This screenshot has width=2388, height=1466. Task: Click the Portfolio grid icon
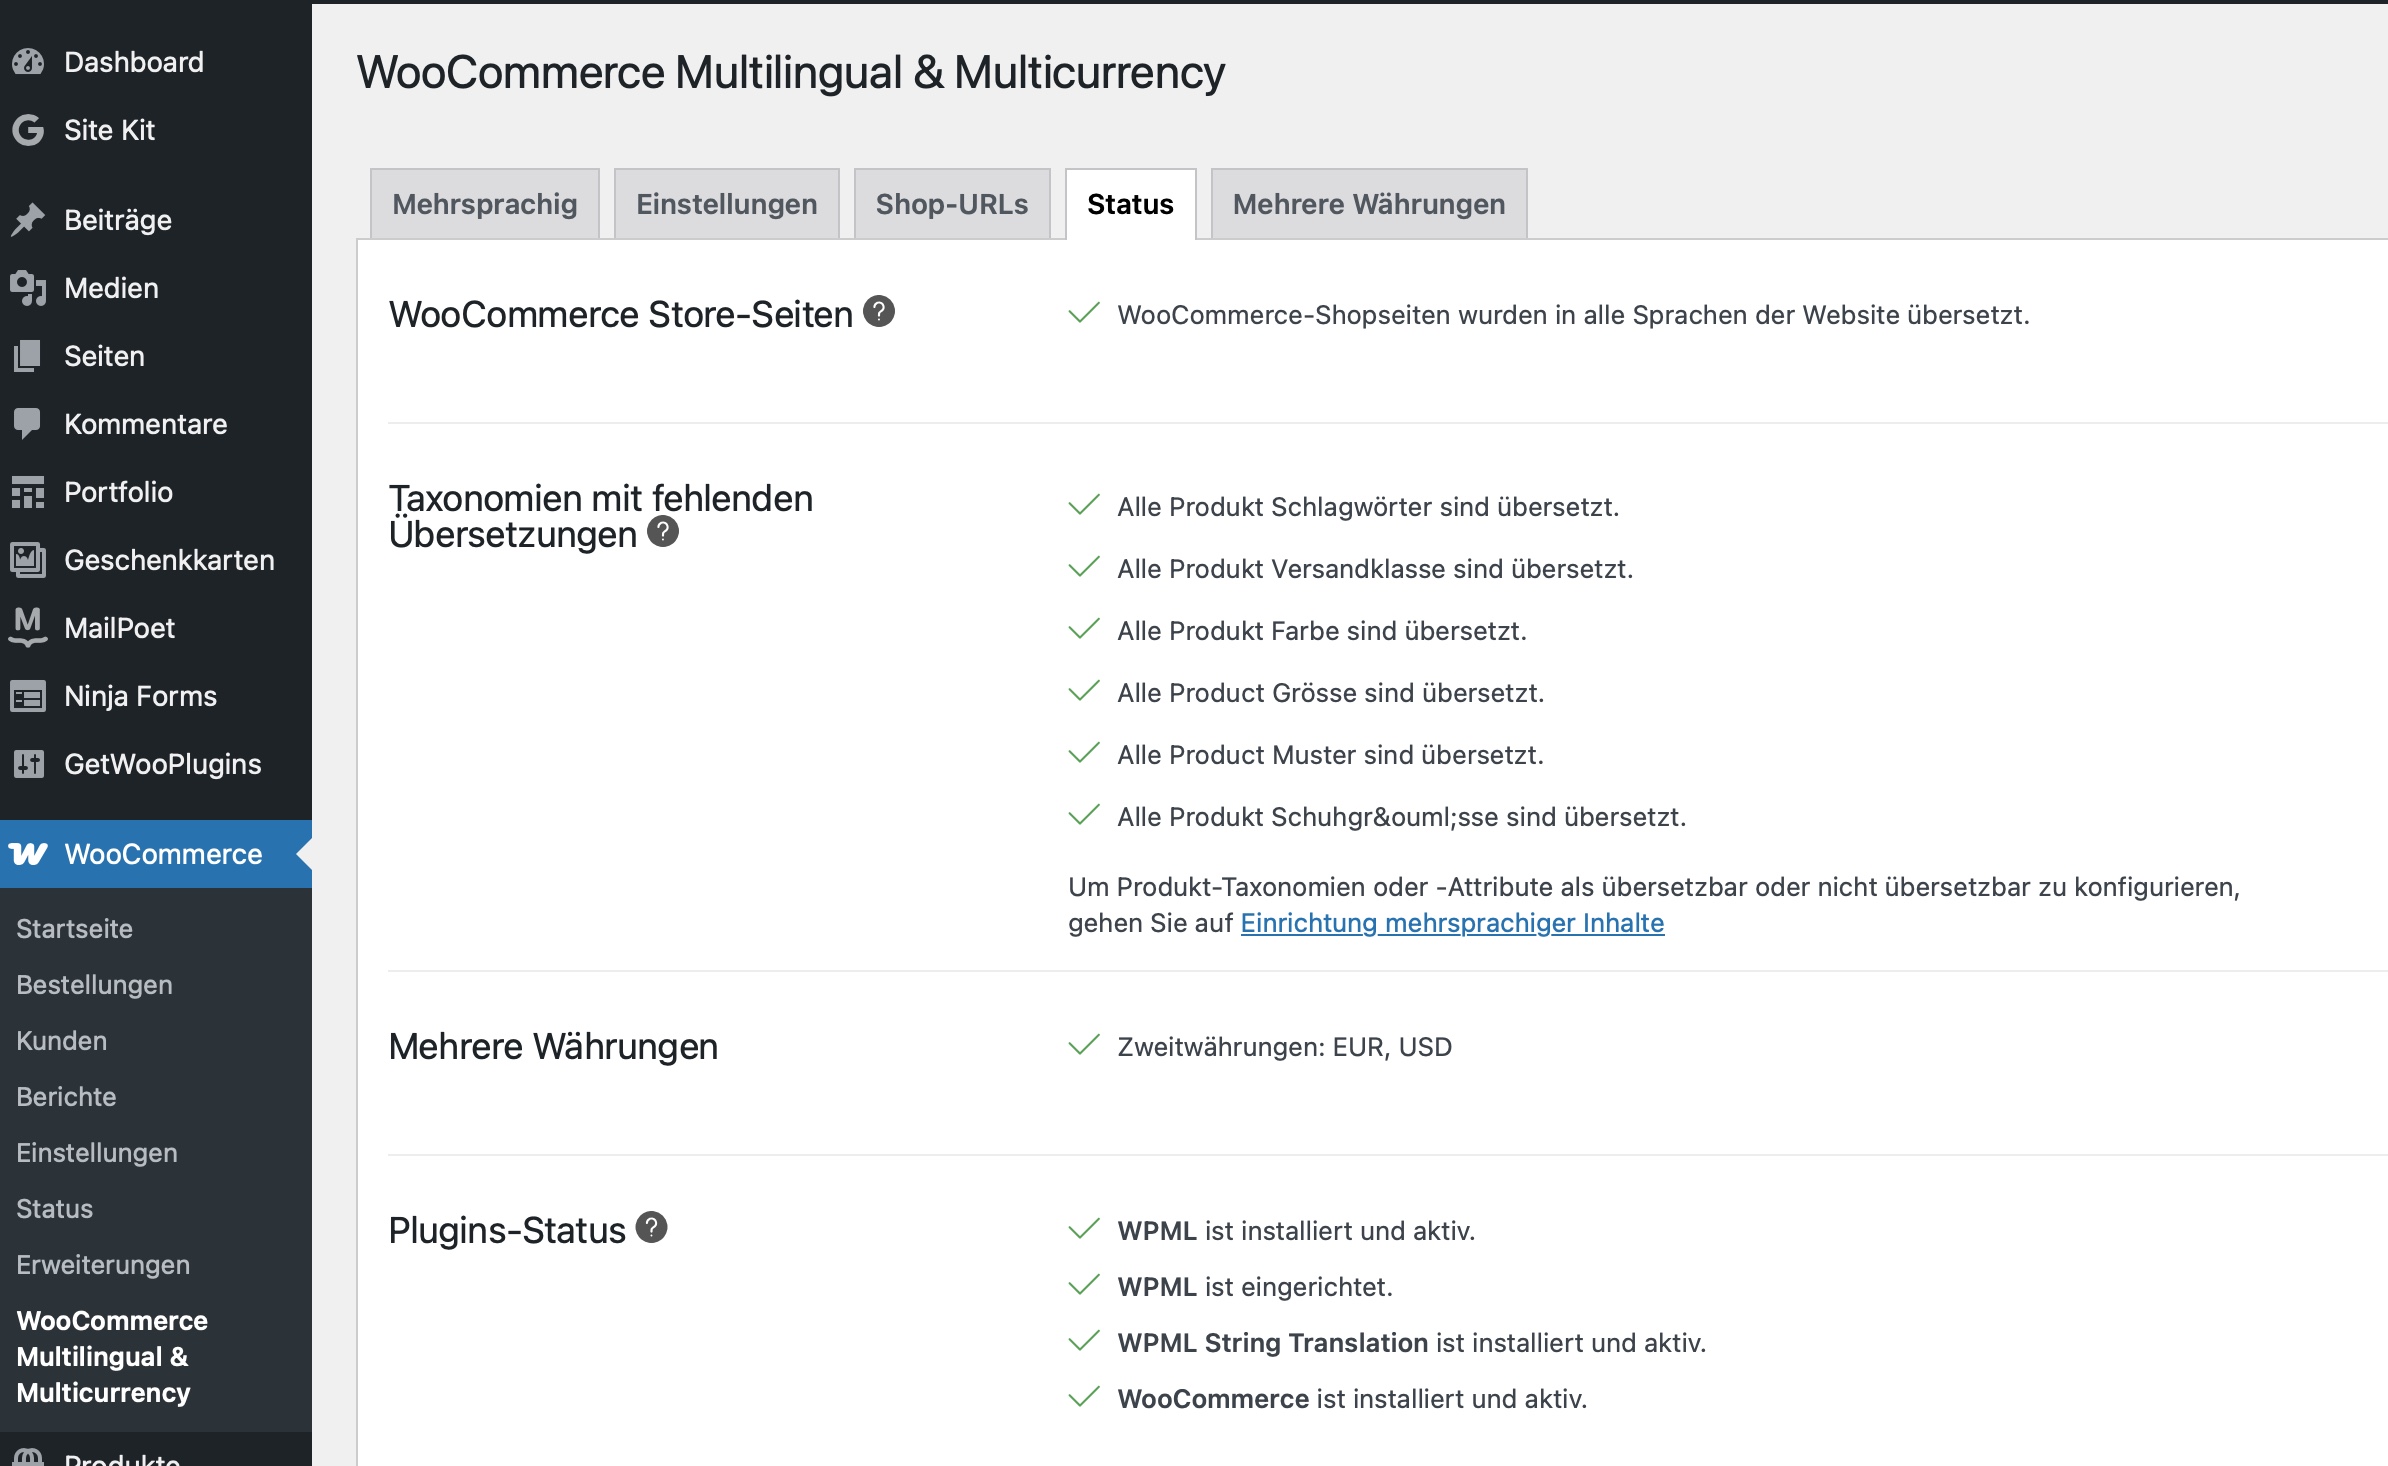(28, 492)
